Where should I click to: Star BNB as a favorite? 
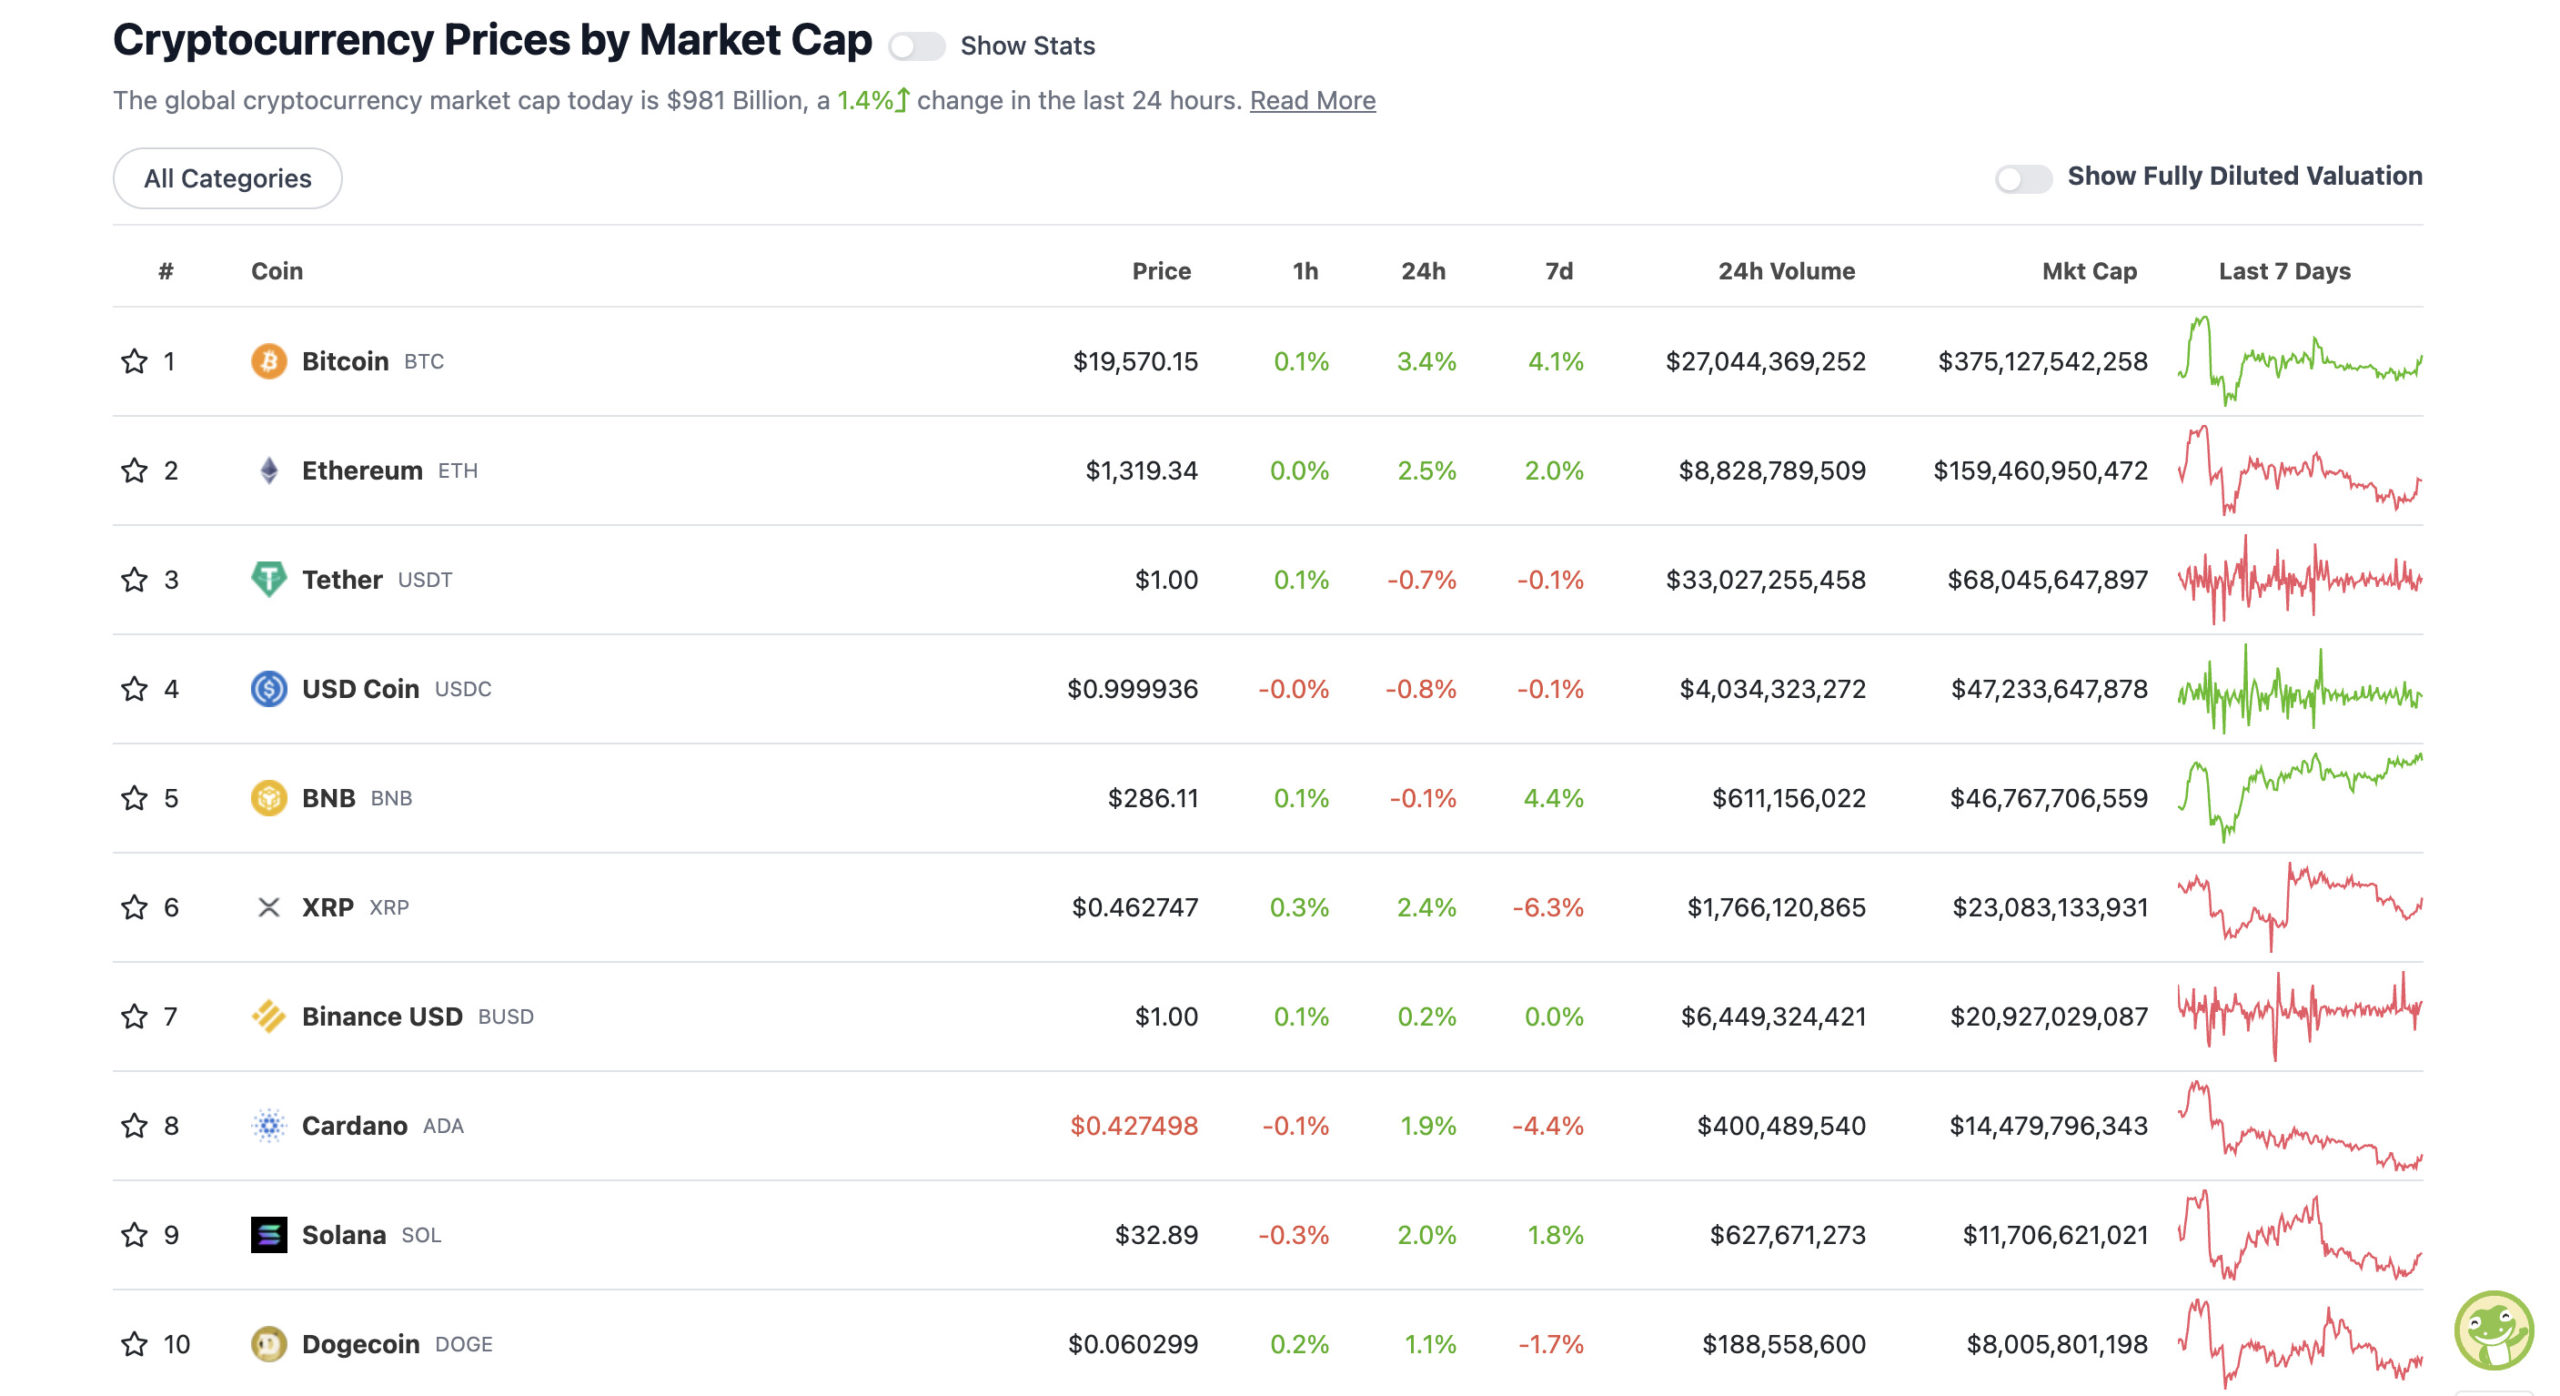(134, 798)
